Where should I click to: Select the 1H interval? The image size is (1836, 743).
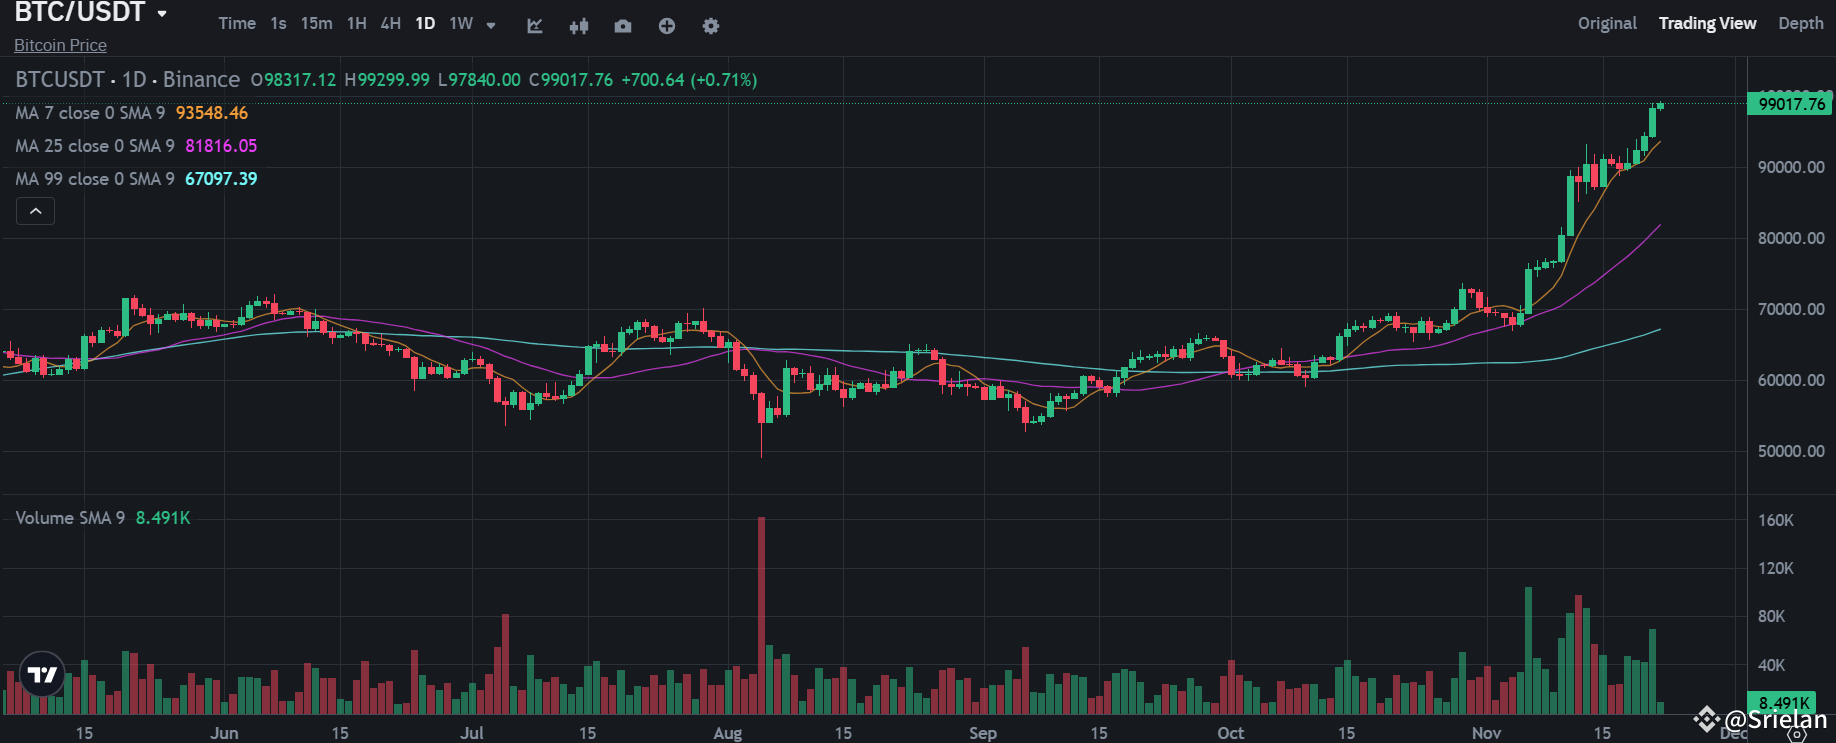coord(356,23)
